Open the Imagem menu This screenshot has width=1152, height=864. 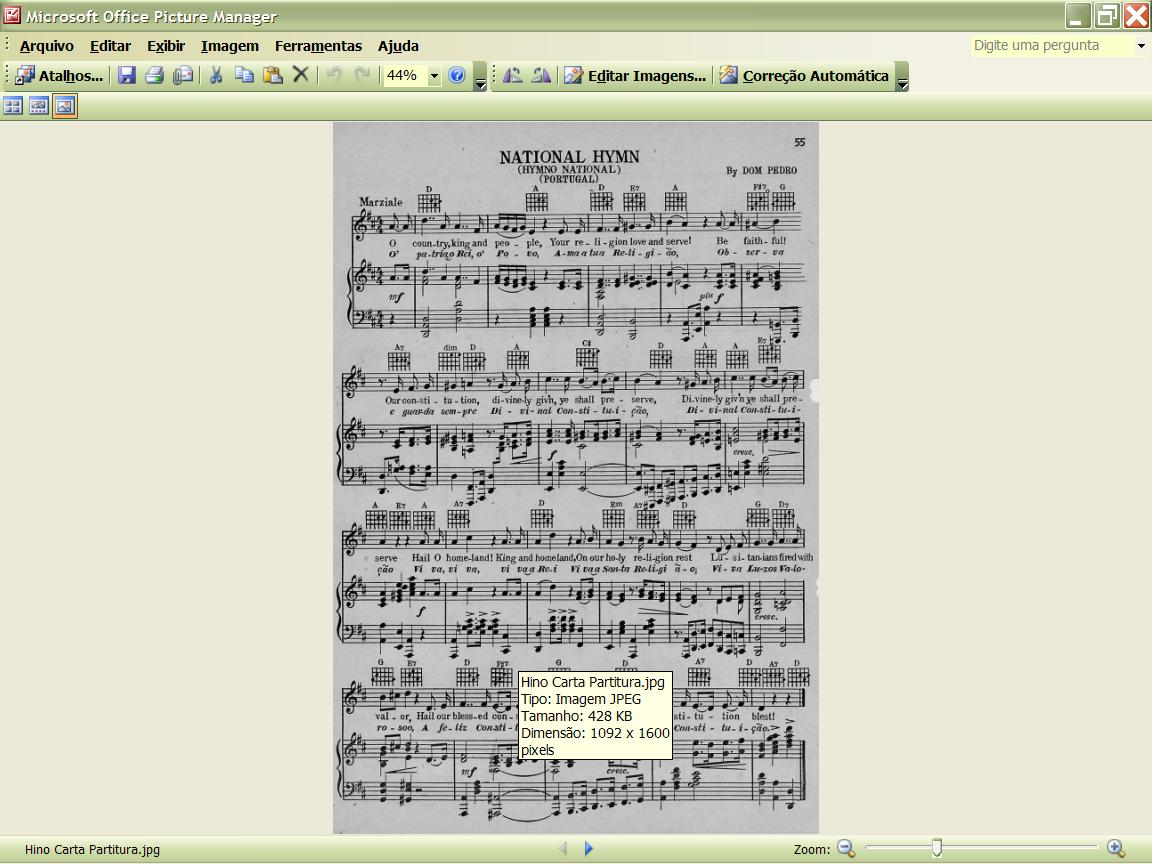230,46
